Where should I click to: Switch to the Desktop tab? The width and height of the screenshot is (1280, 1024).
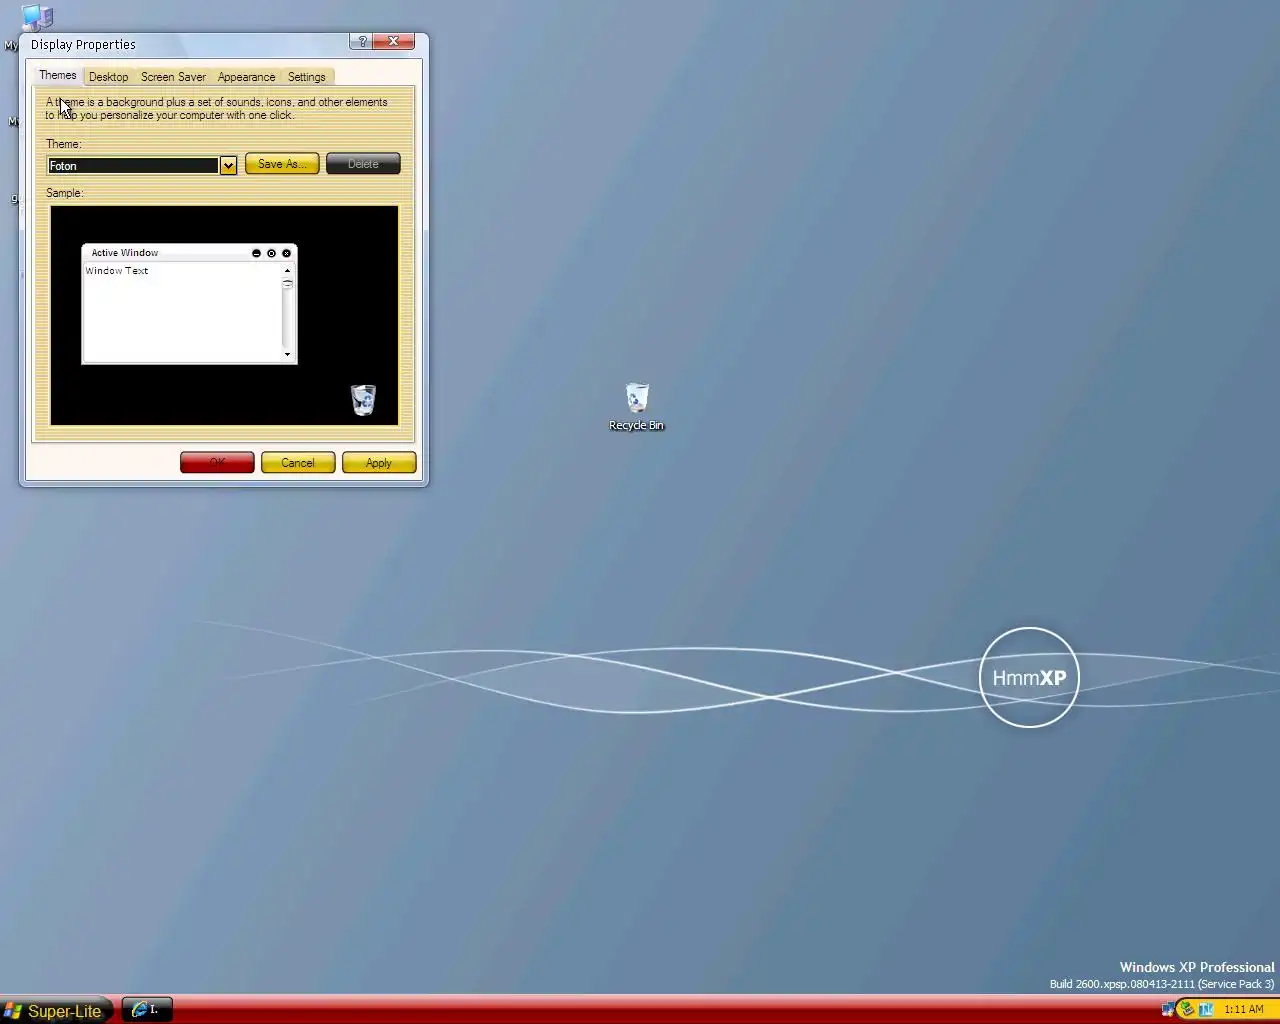(108, 77)
